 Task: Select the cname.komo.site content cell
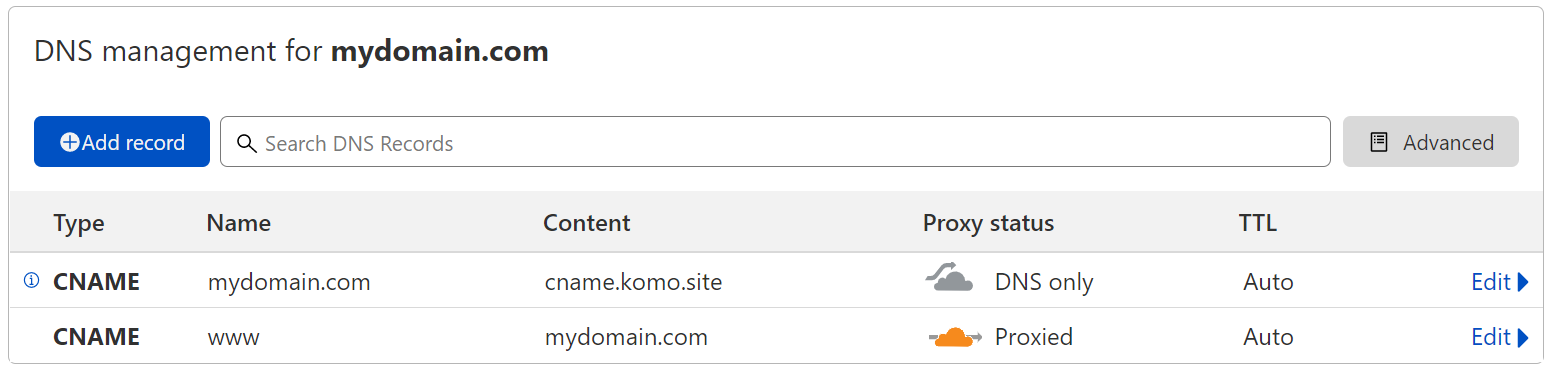click(x=633, y=282)
